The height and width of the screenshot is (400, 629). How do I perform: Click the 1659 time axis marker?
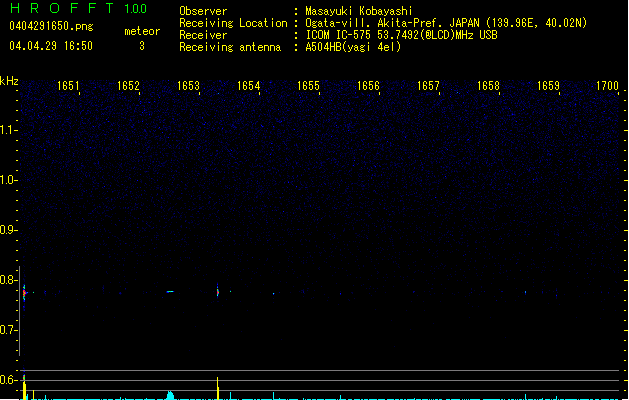coord(548,86)
